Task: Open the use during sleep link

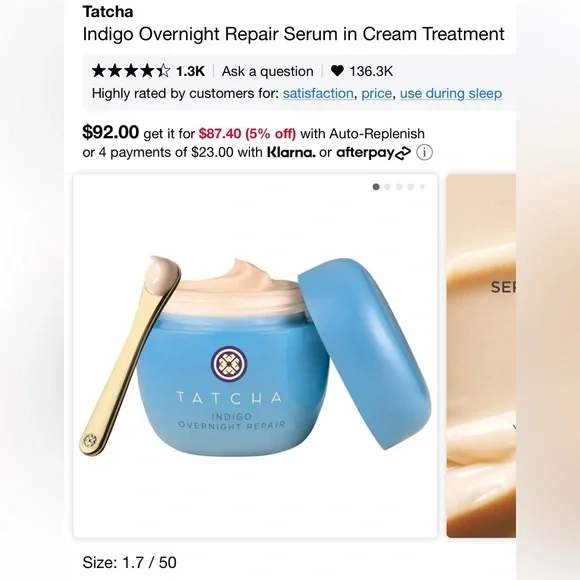Action: tap(451, 93)
